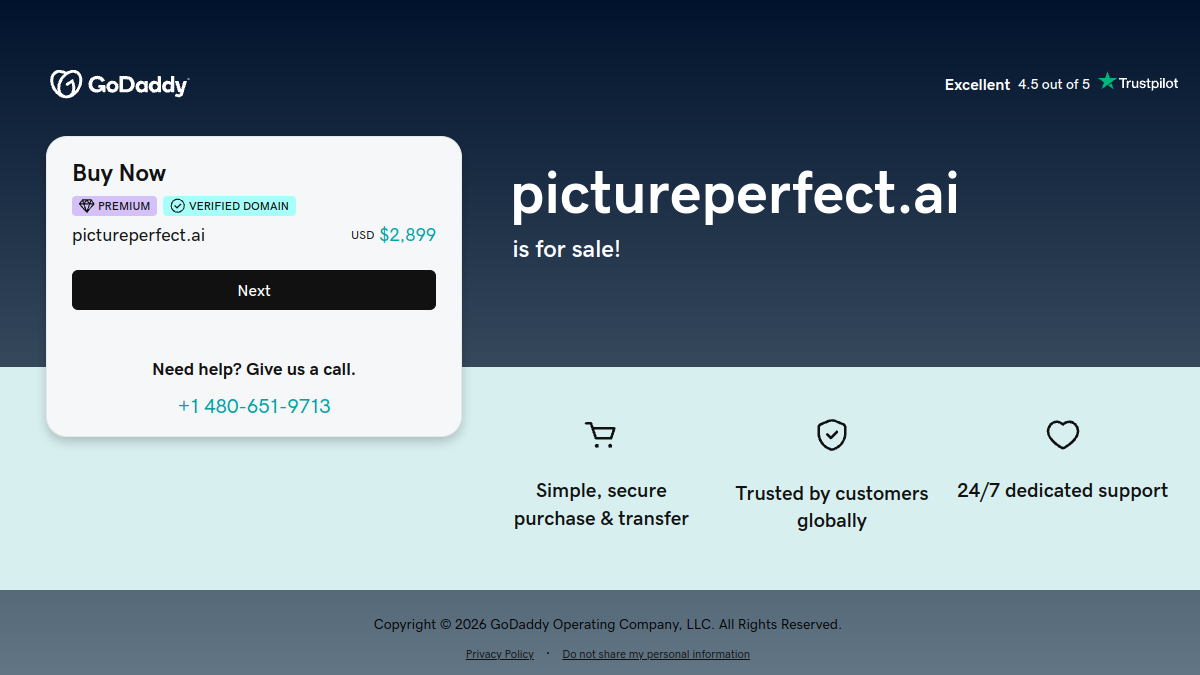The image size is (1200, 675).
Task: Click the shield checkmark icon
Action: [832, 435]
